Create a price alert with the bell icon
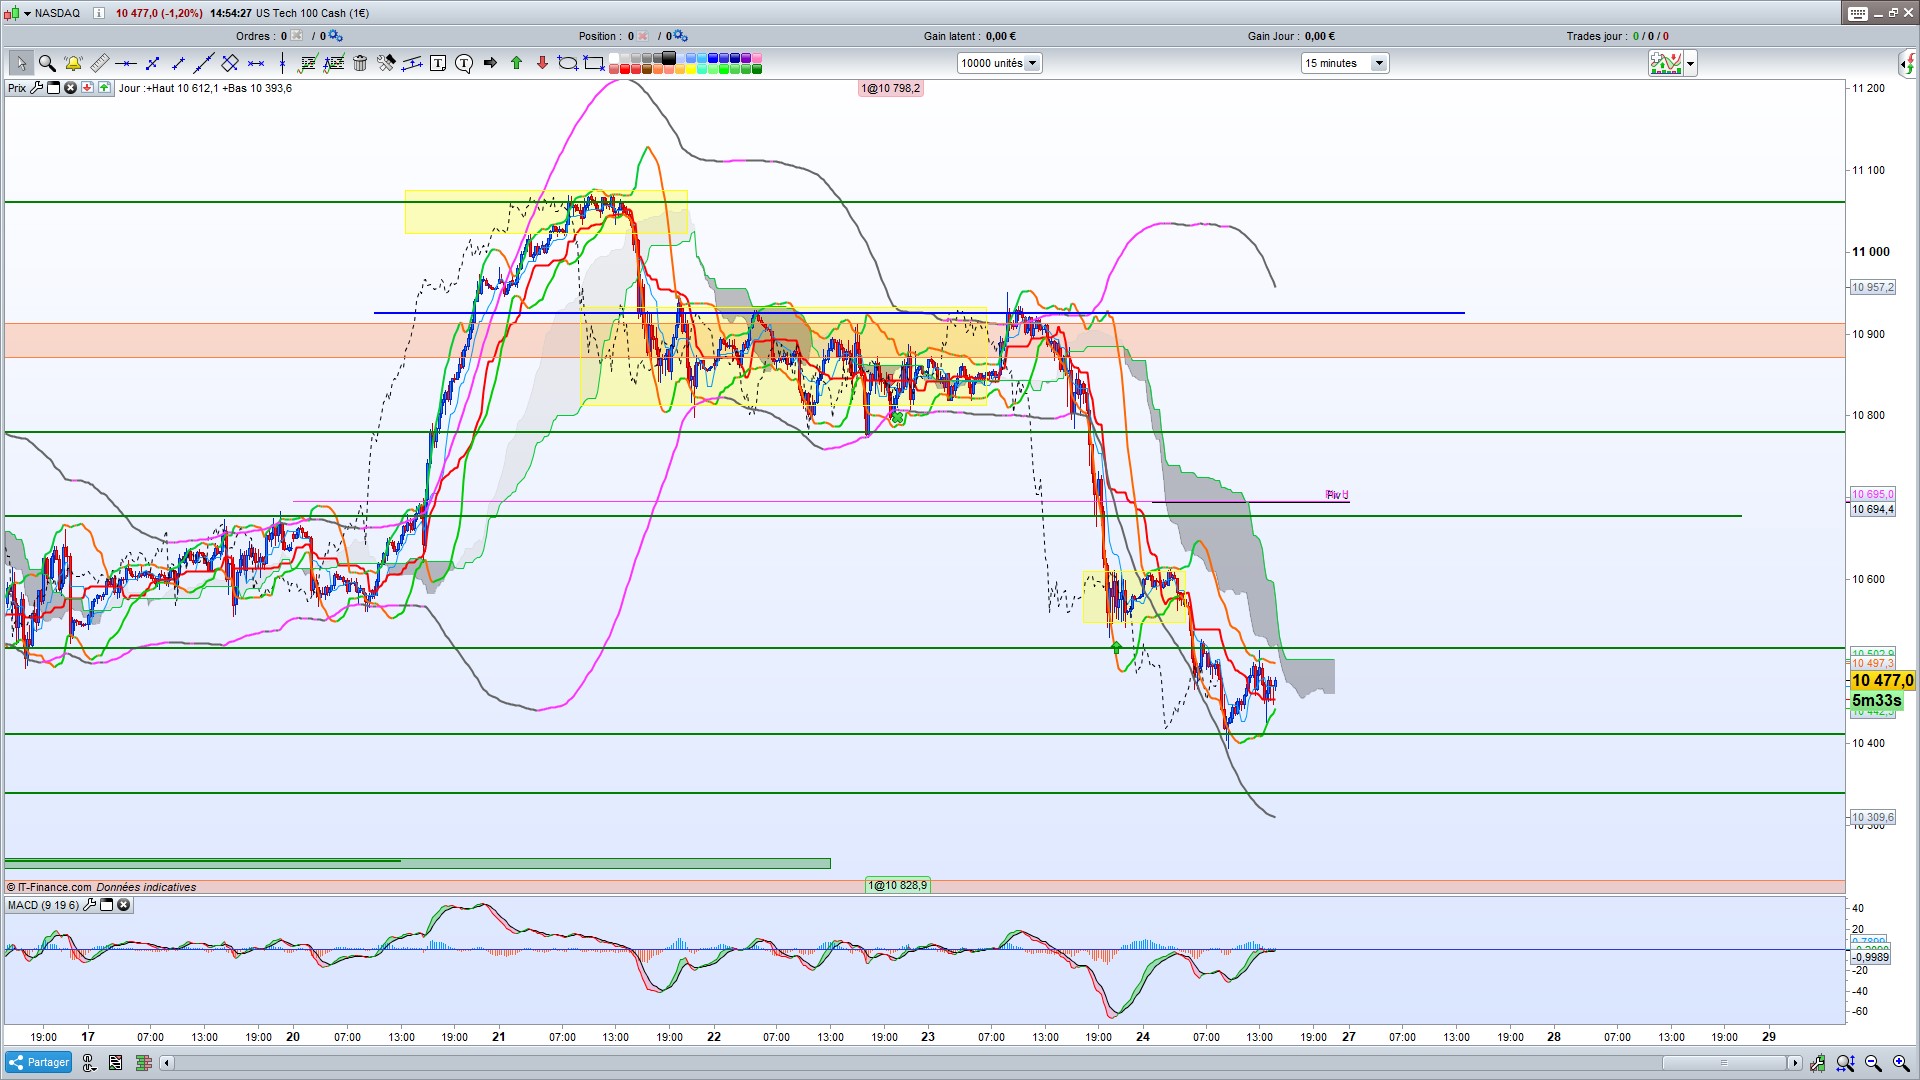 (x=73, y=63)
